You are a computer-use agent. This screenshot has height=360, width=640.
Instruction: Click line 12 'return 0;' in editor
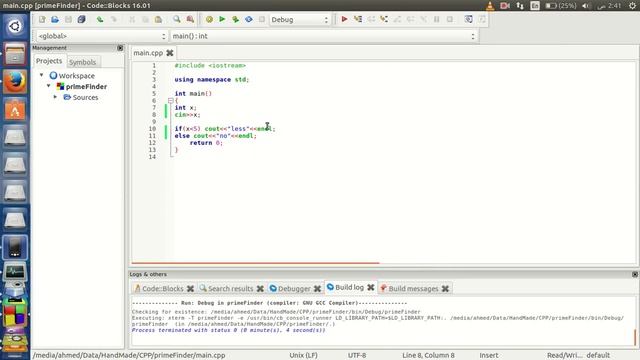pyautogui.click(x=206, y=143)
